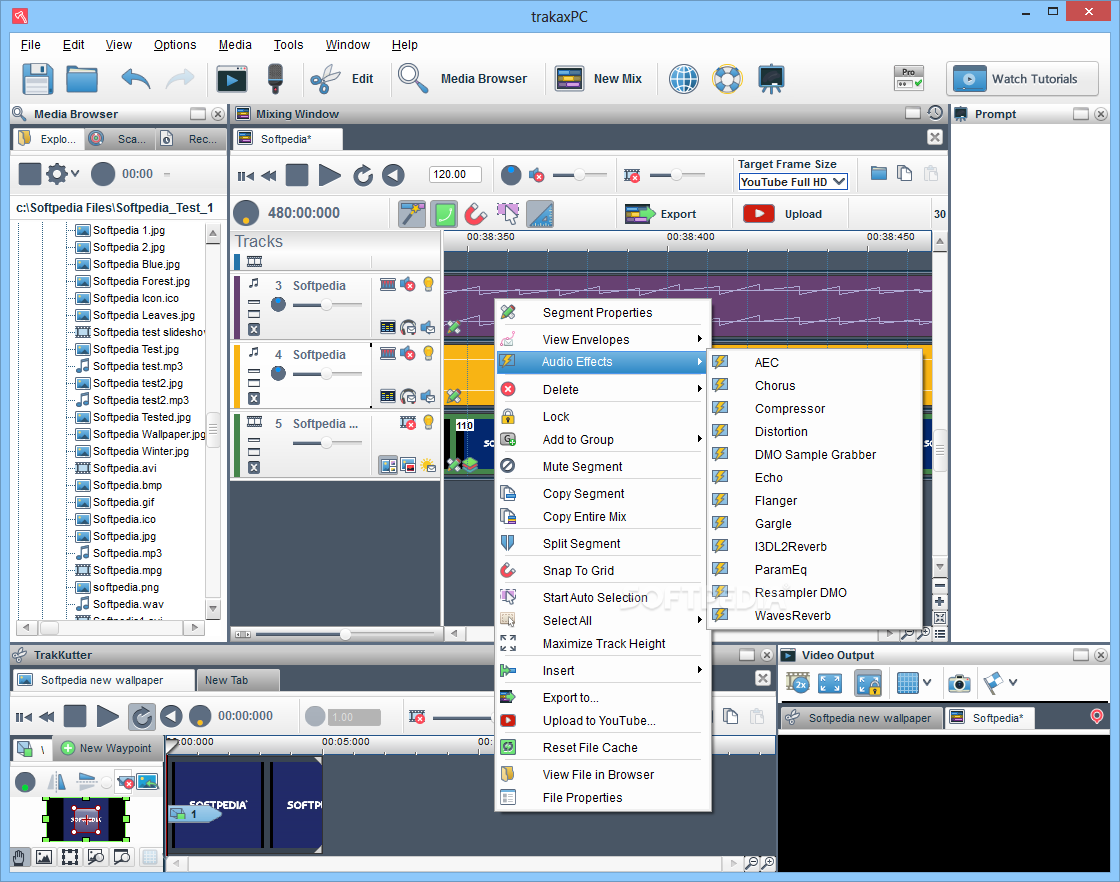Play the mix in Mixing Window
The height and width of the screenshot is (882, 1120).
pyautogui.click(x=329, y=174)
